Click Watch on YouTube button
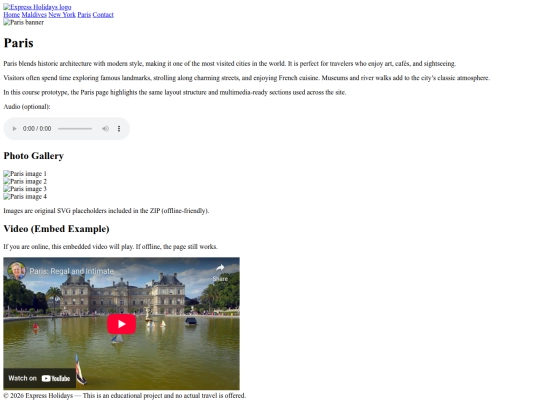This screenshot has height=405, width=540. [39, 378]
